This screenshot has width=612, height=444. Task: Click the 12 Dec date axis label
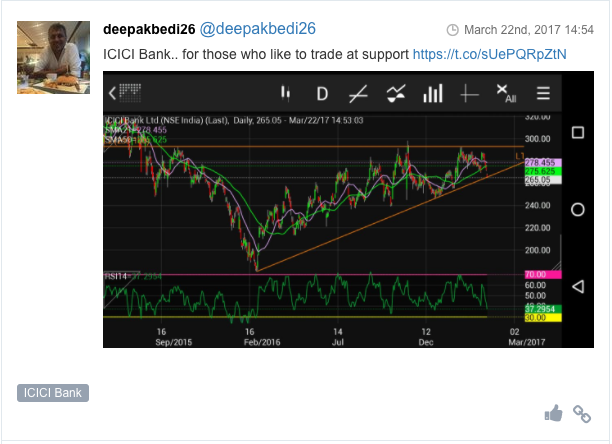point(426,337)
